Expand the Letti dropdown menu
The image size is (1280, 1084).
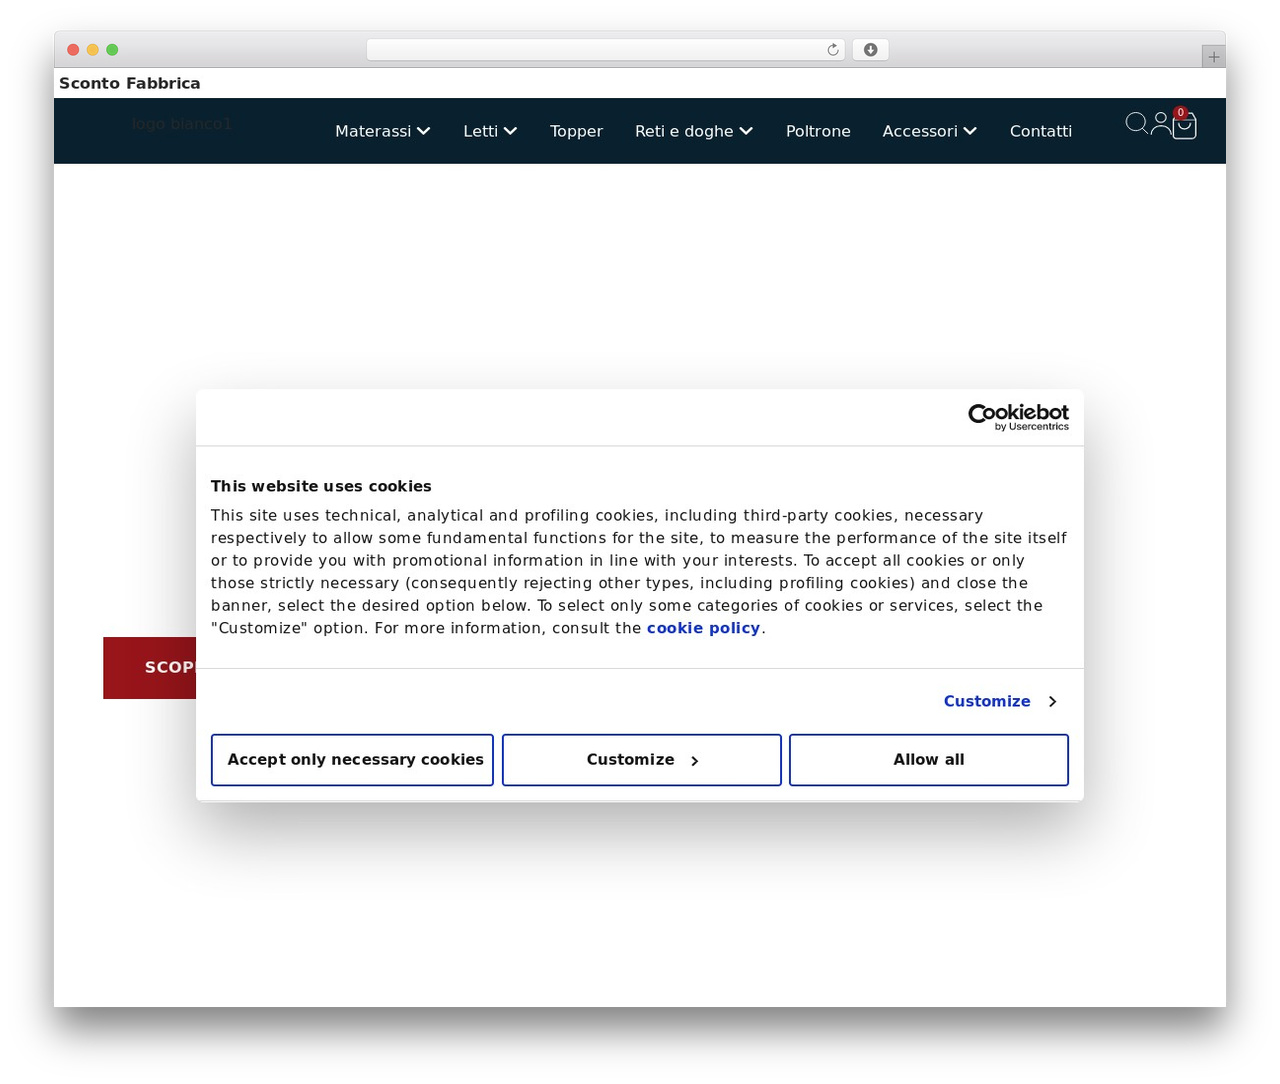[490, 131]
